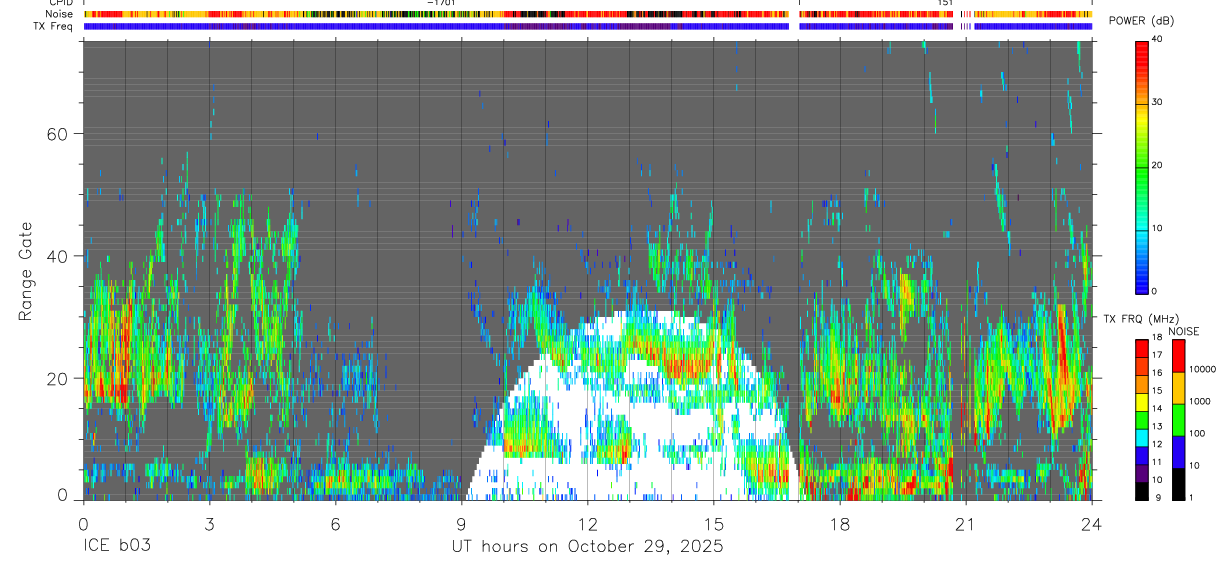Click the POWER (dB) scale title

click(x=1142, y=21)
